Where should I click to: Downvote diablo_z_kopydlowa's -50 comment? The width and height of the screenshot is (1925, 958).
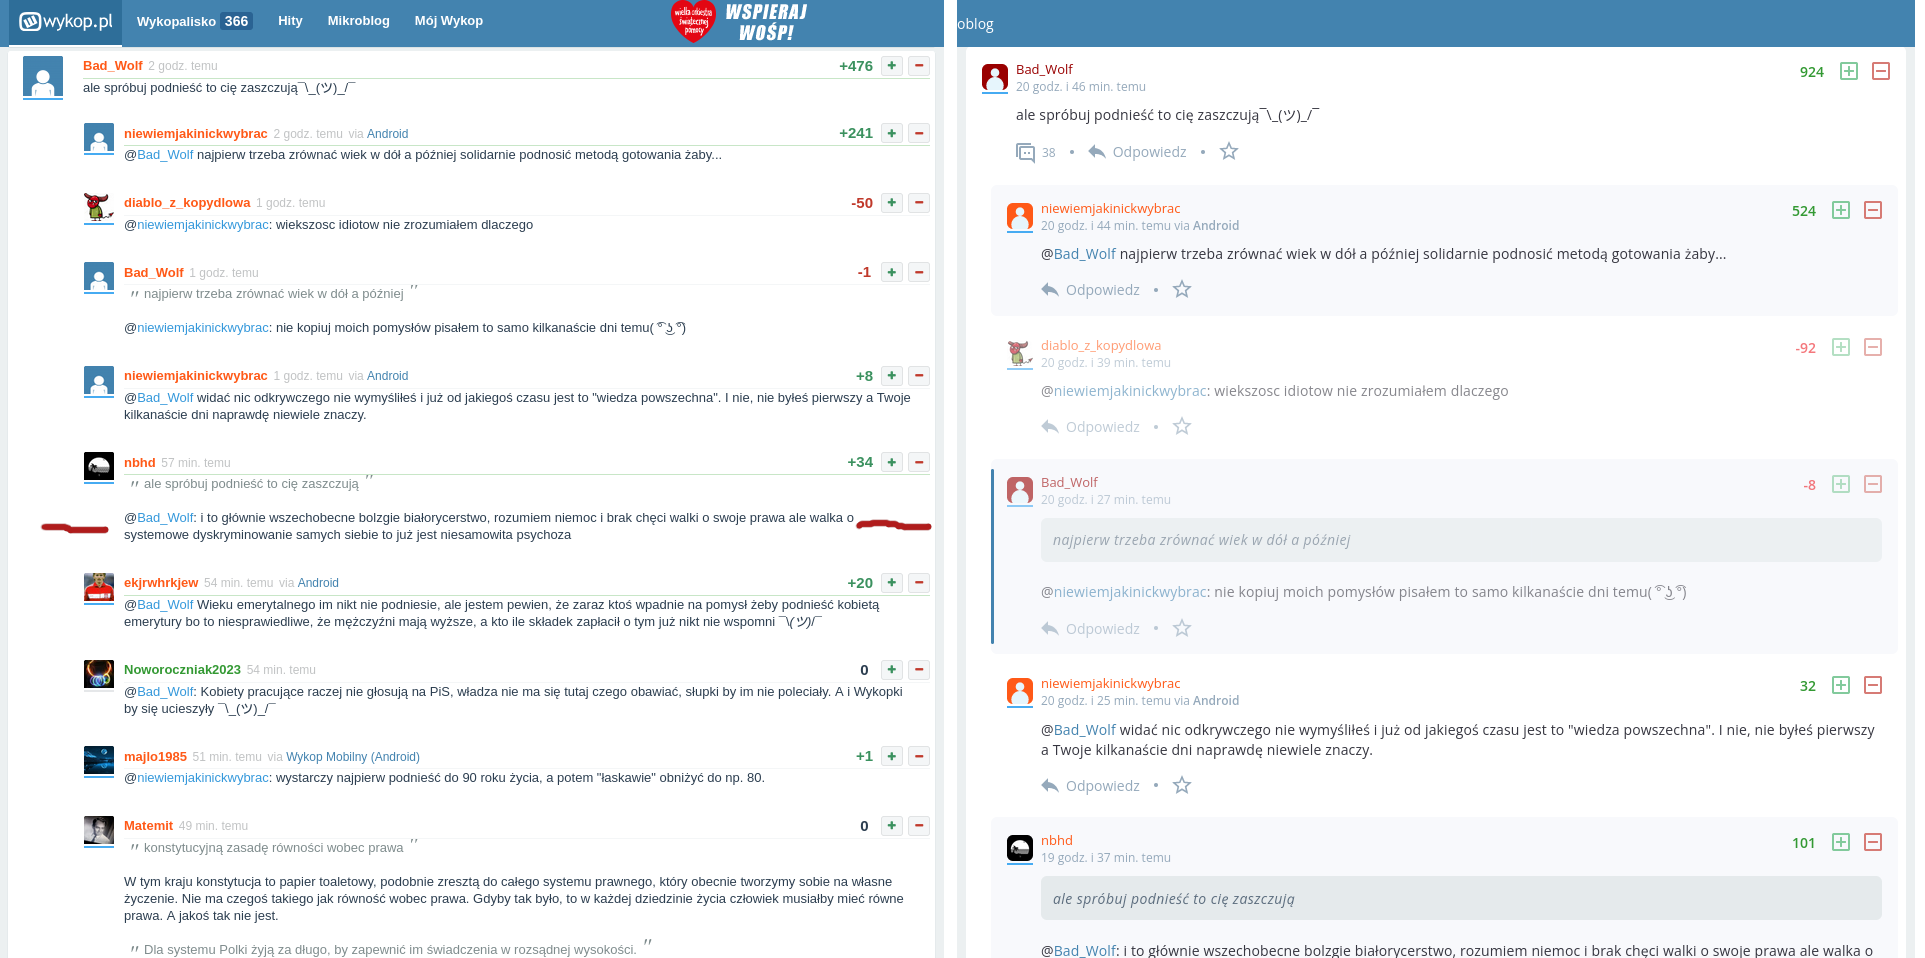919,203
